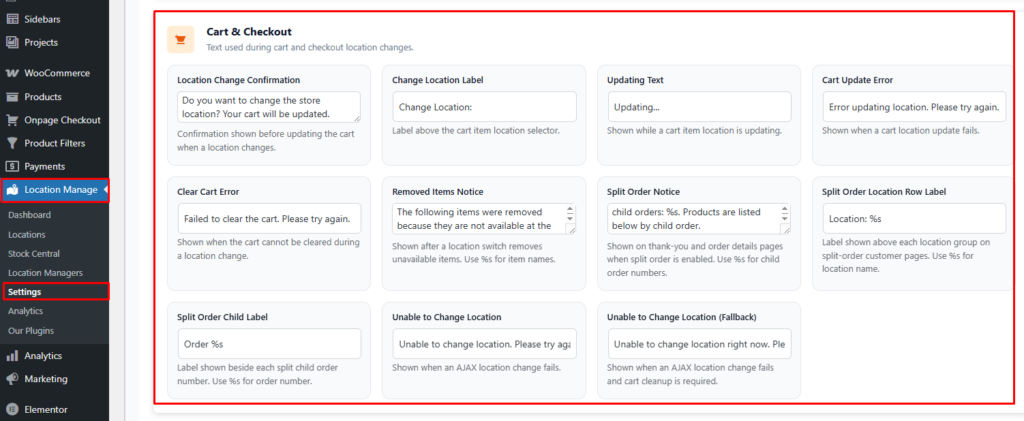Open the Dashboard submenu link
This screenshot has height=421, width=1024.
click(29, 215)
